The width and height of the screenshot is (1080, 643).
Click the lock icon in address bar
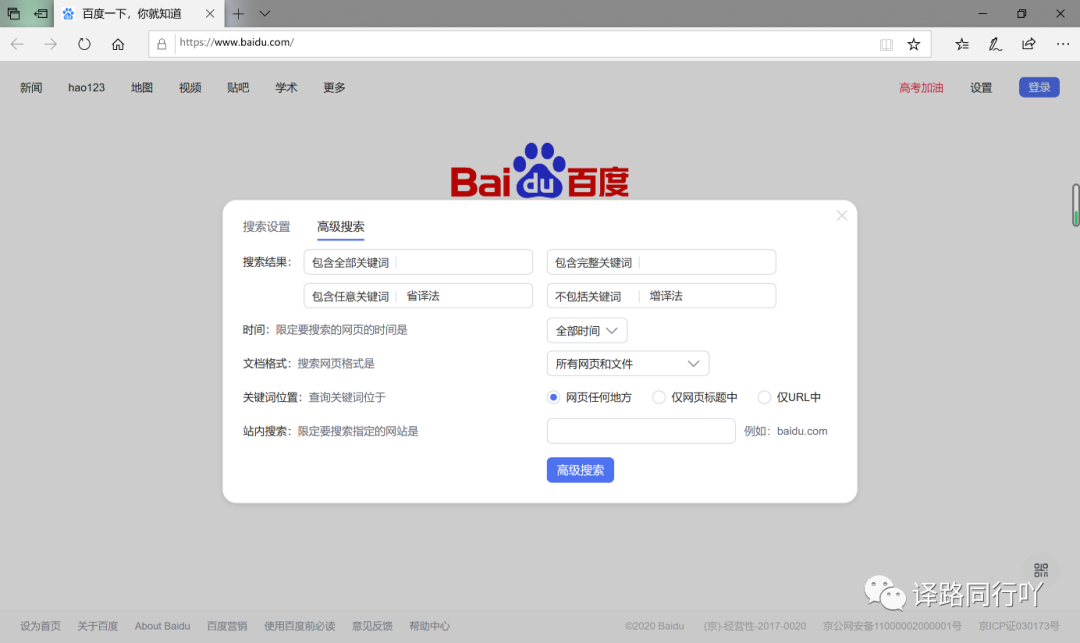coord(162,44)
